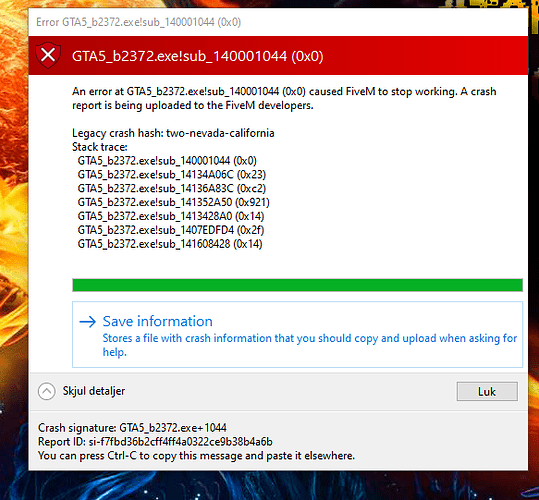Viewport: 539px width, 500px height.
Task: Click the dialog title bar text
Action: point(138,22)
